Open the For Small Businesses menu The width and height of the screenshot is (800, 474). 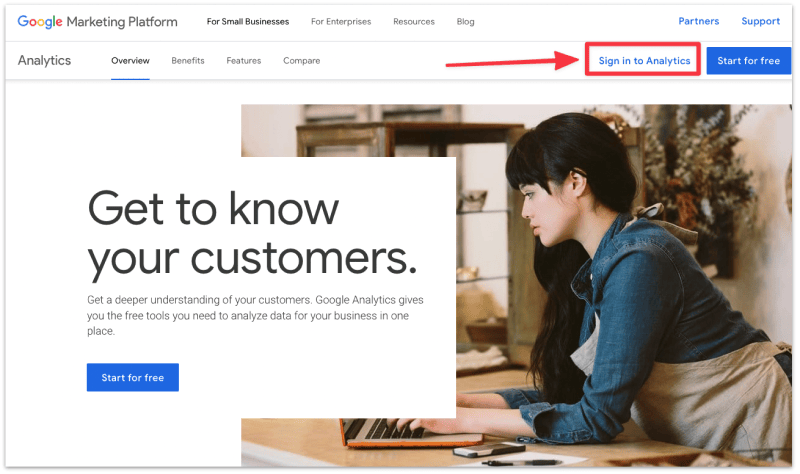247,21
